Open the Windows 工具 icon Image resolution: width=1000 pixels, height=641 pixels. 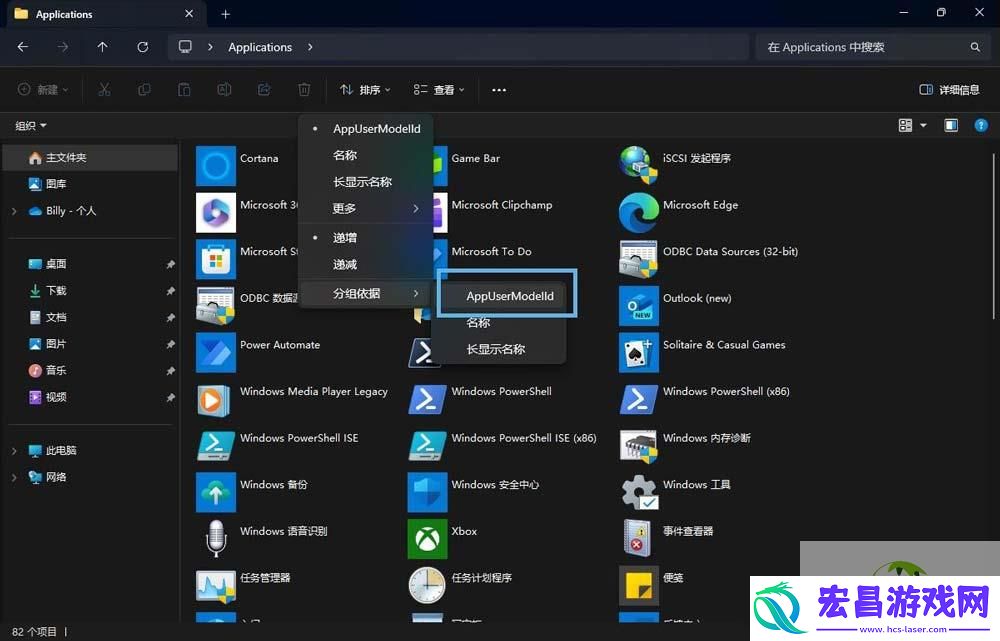(638, 492)
